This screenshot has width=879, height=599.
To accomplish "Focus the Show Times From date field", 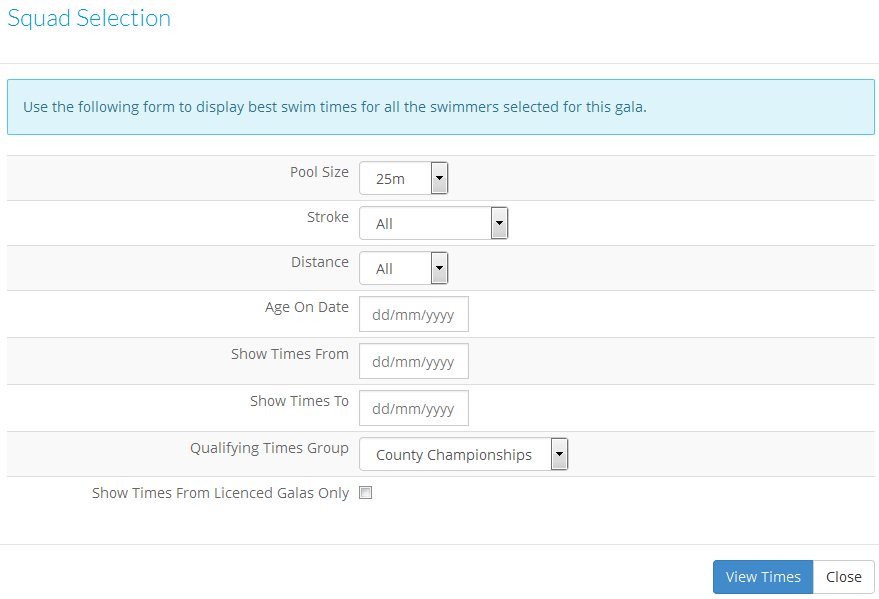I will pos(414,361).
